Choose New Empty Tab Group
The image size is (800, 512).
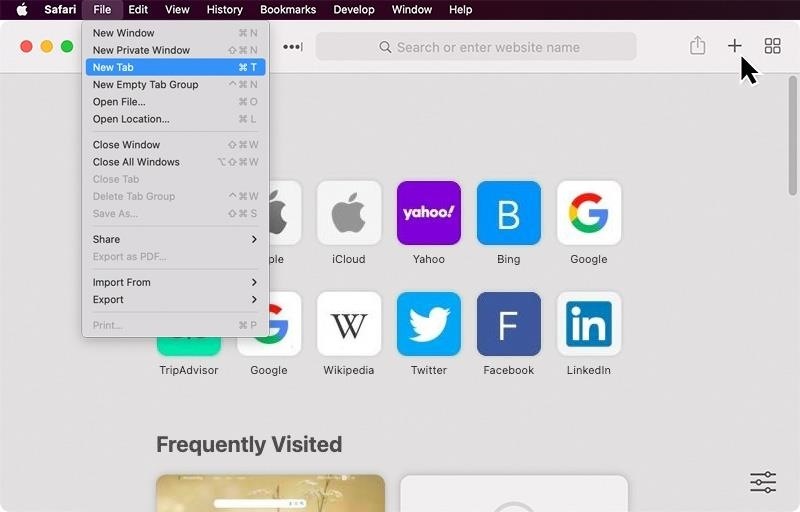coord(174,85)
